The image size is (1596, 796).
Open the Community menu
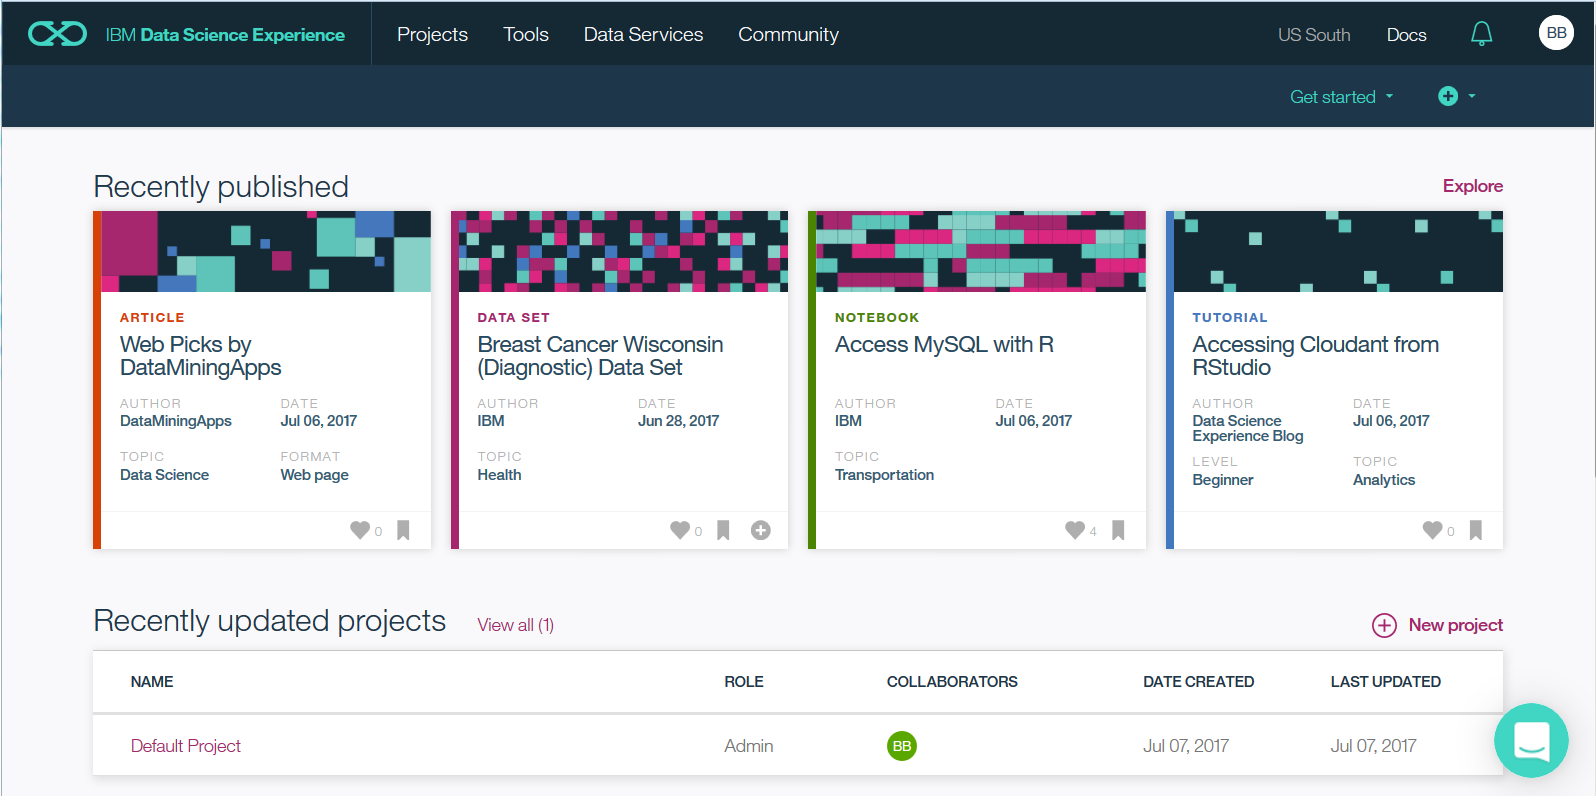click(x=788, y=34)
